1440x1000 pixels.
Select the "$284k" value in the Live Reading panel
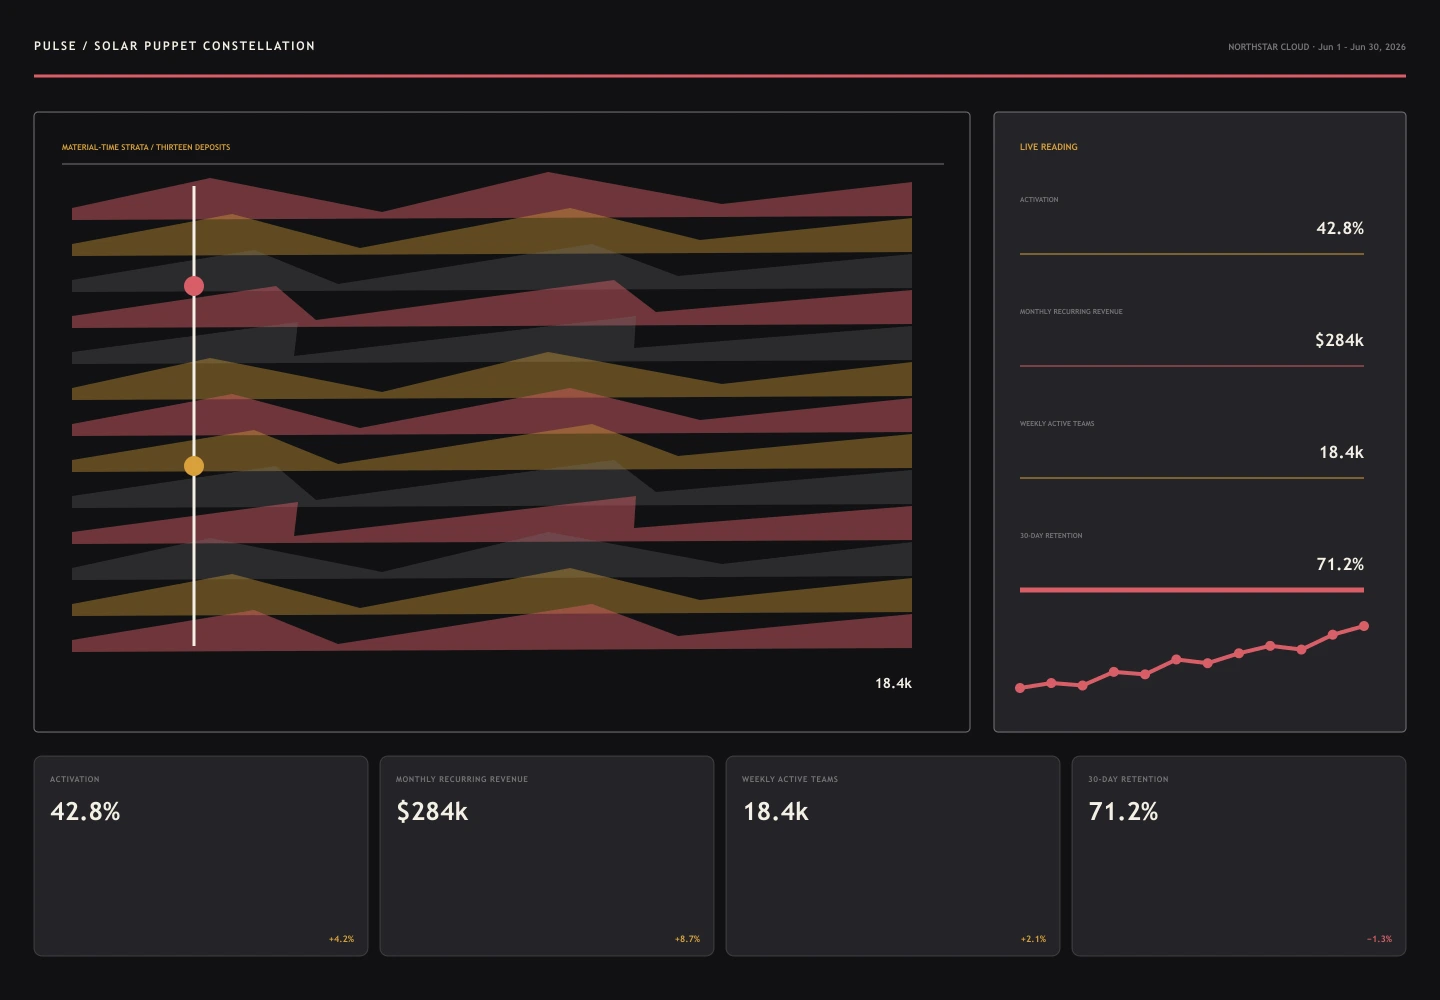[1339, 340]
